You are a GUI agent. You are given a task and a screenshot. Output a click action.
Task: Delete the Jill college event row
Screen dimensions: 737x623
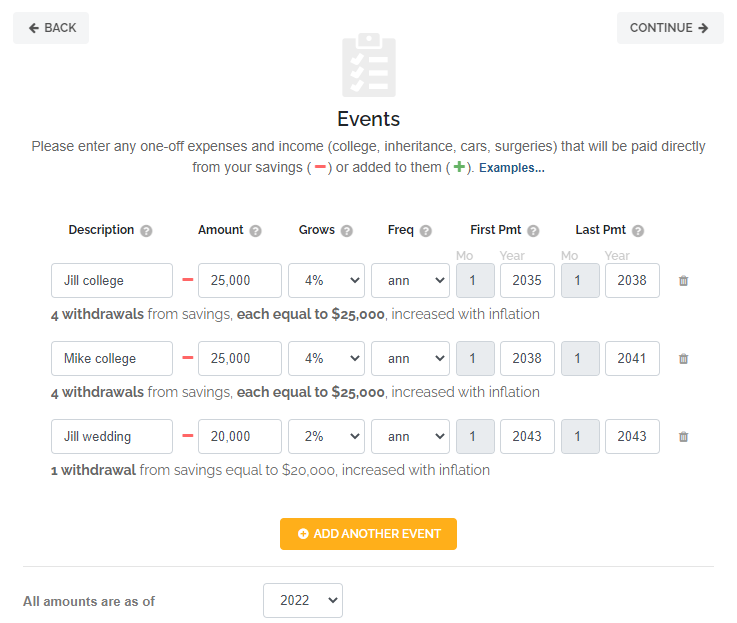[683, 281]
